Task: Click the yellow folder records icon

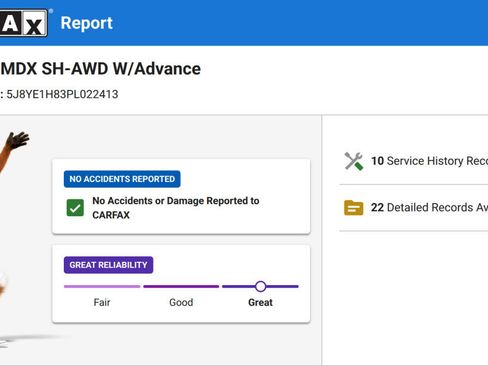Action: 354,208
